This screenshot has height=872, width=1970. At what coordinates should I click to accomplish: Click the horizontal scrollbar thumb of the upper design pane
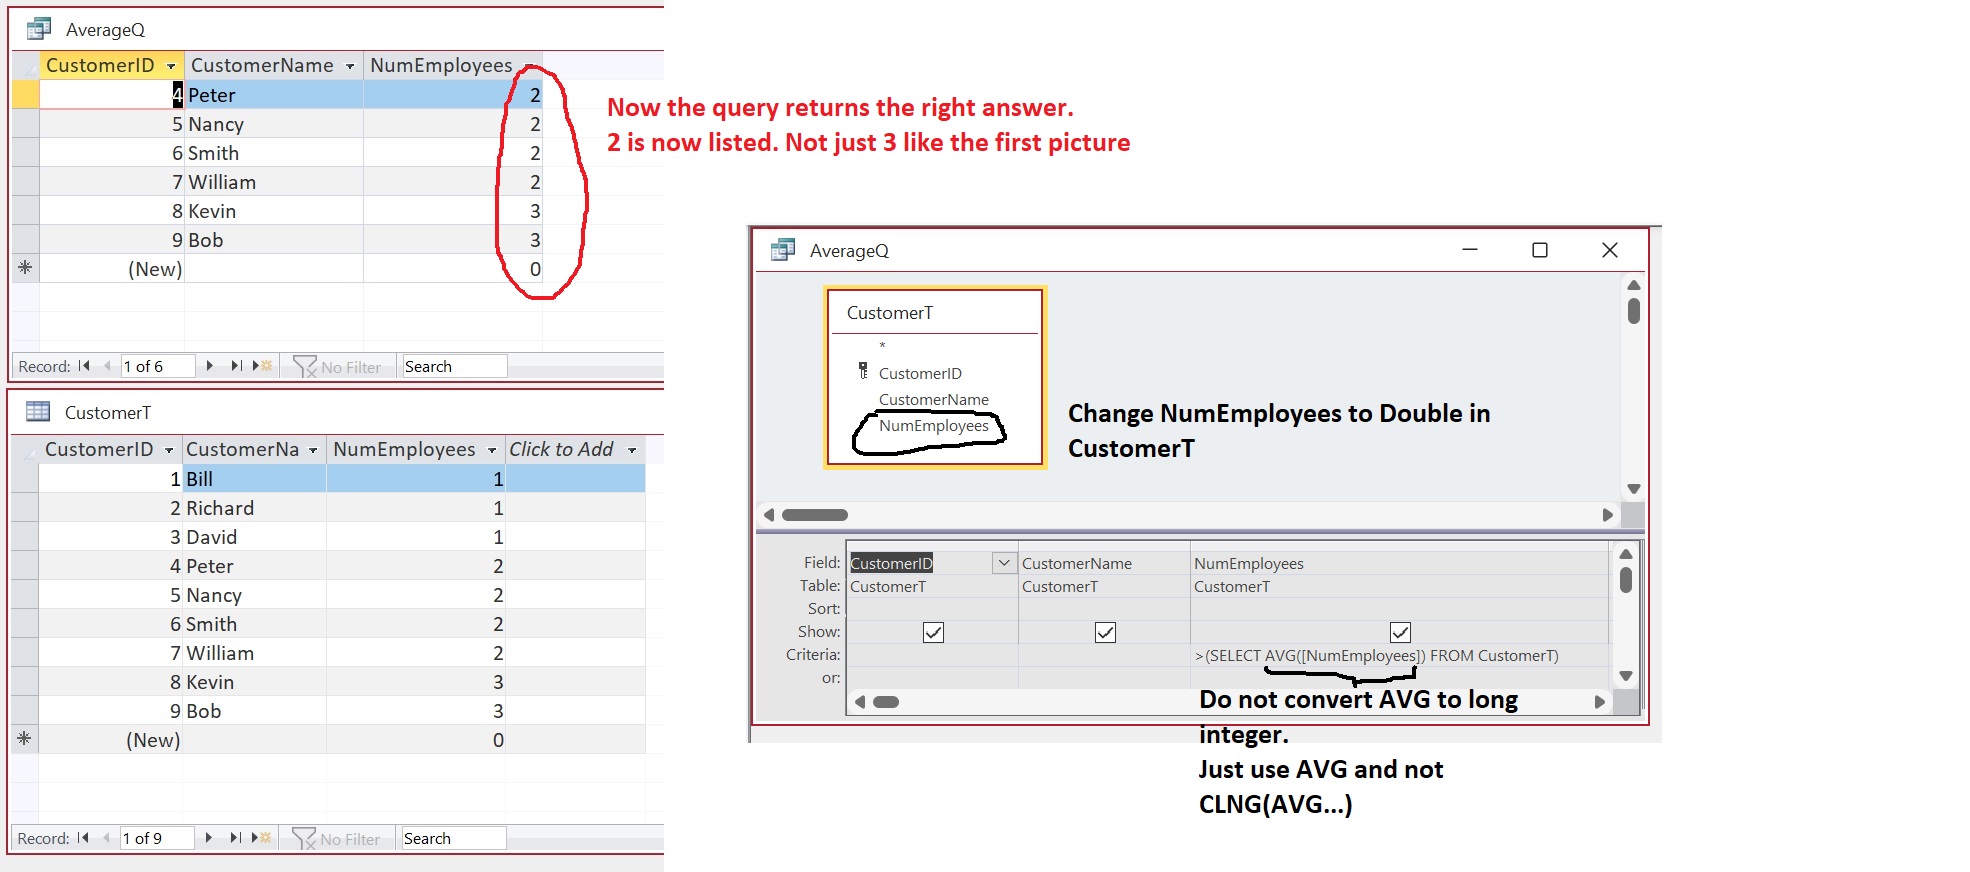pos(815,515)
